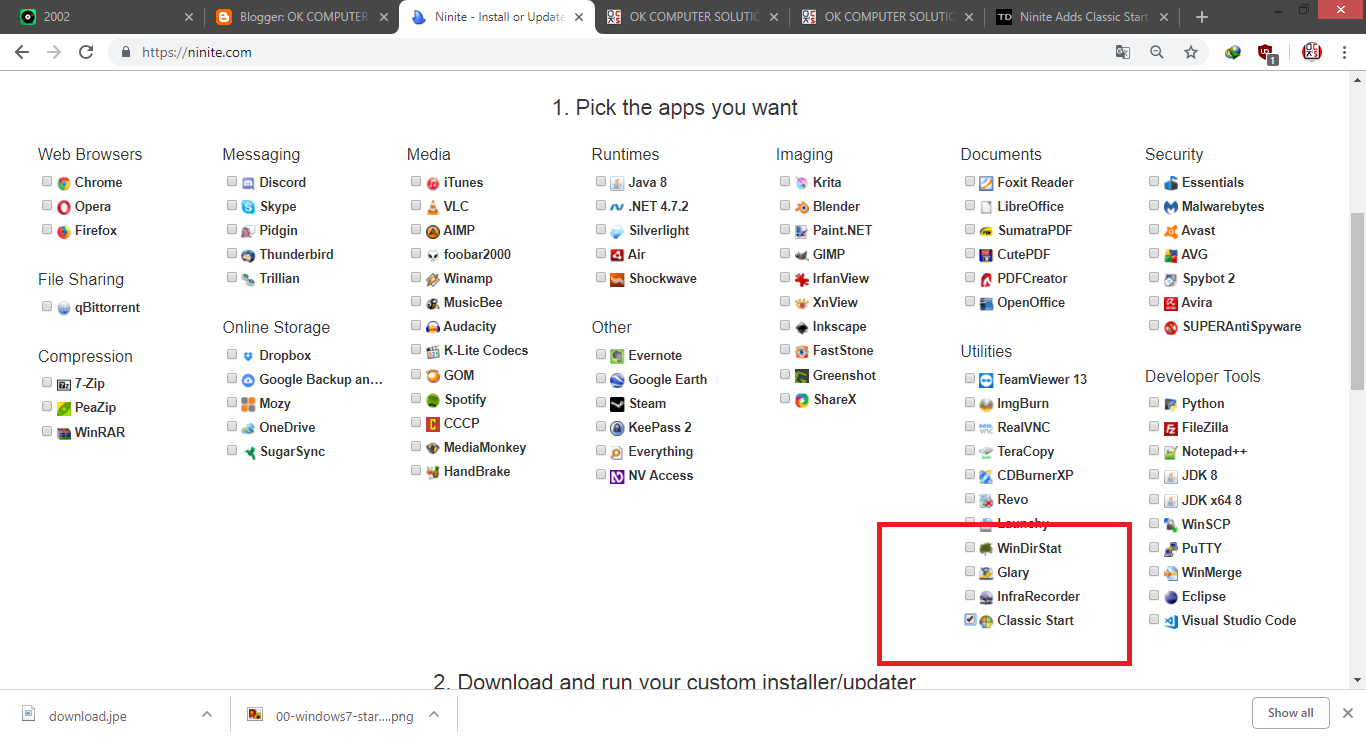Click the Eclipse label in Developer Tools

(x=1203, y=597)
